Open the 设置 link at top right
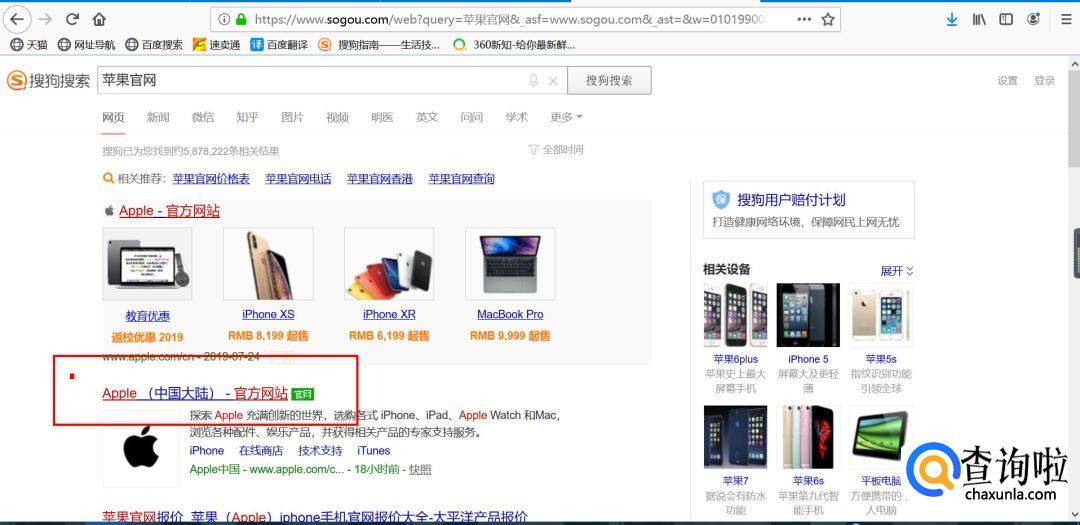 1007,81
